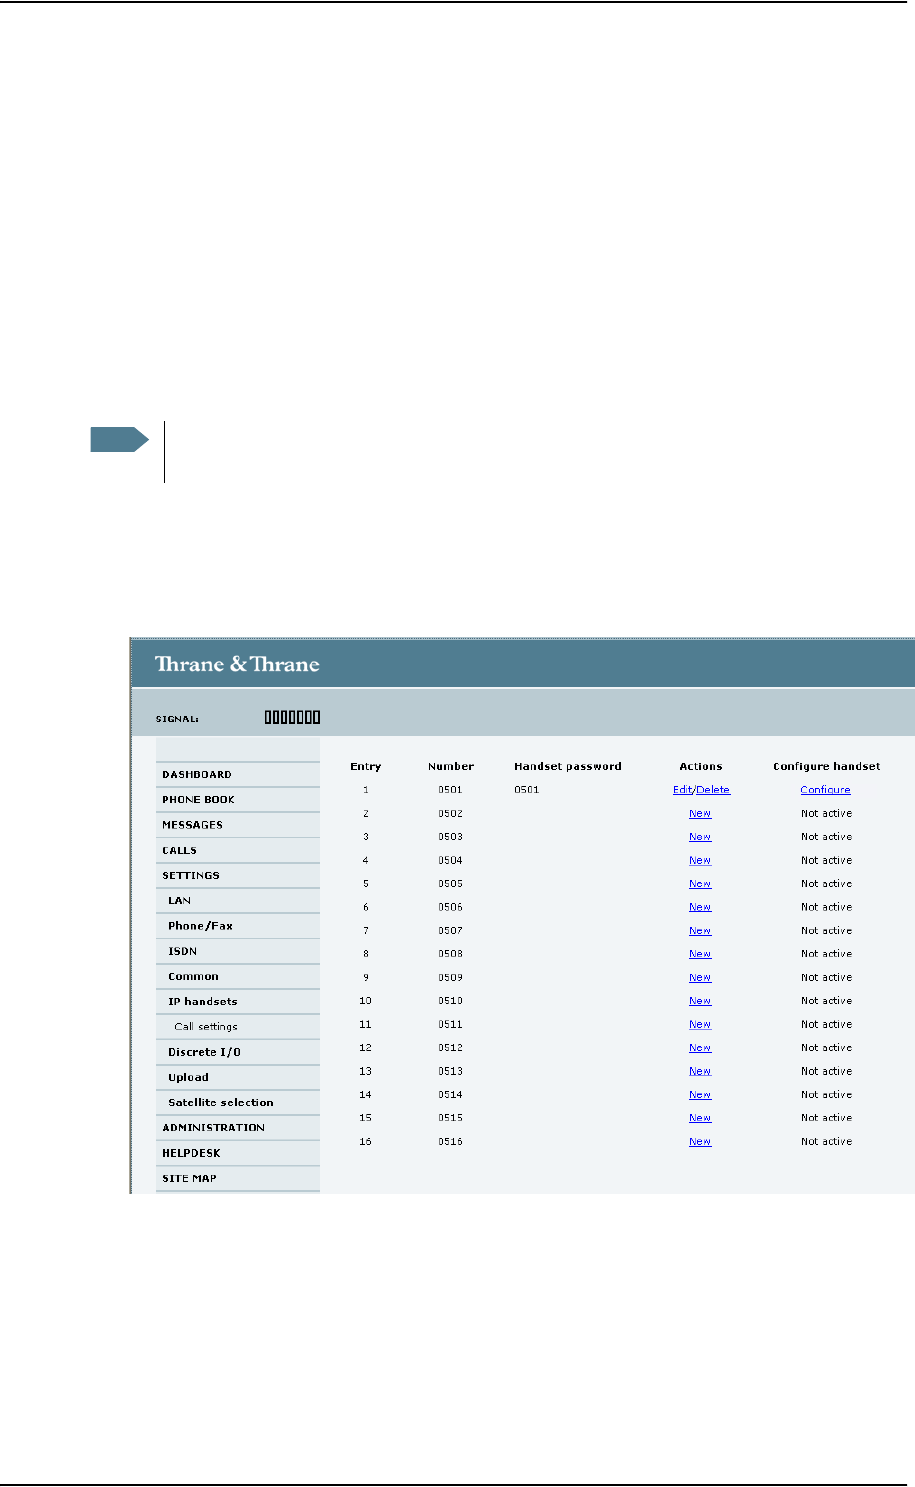
Task: Click New link for number 0509
Action: tap(700, 978)
